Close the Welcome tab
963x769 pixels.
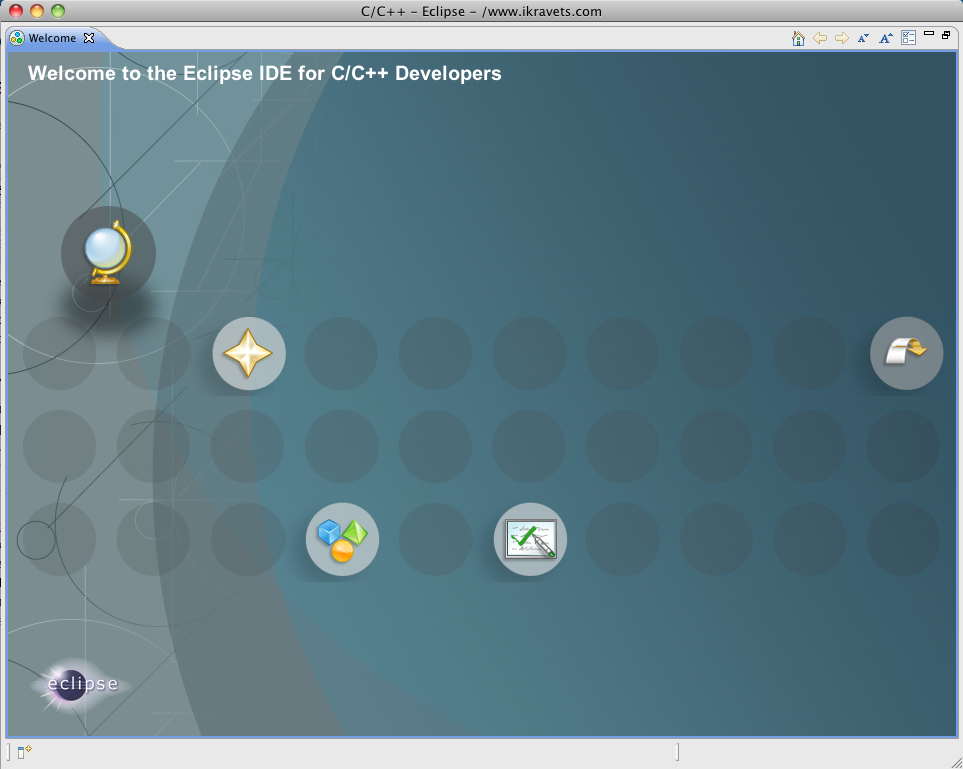point(89,38)
